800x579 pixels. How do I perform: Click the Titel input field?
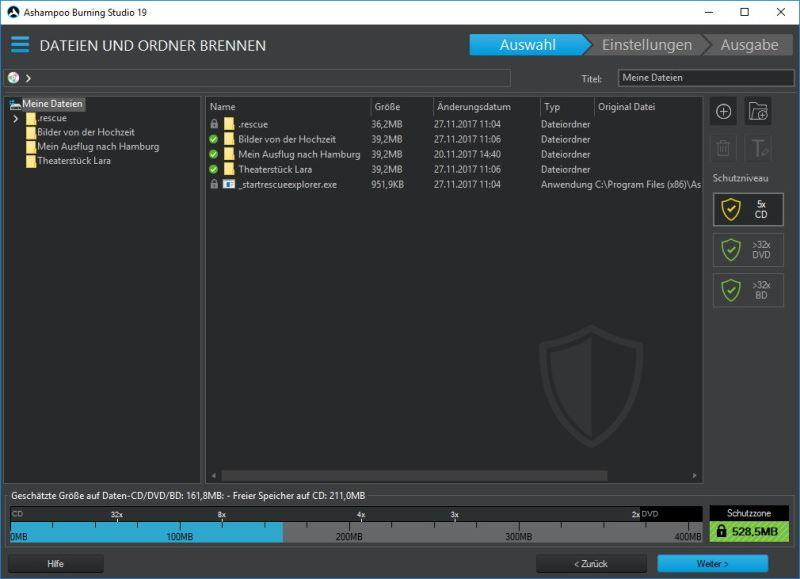(705, 78)
